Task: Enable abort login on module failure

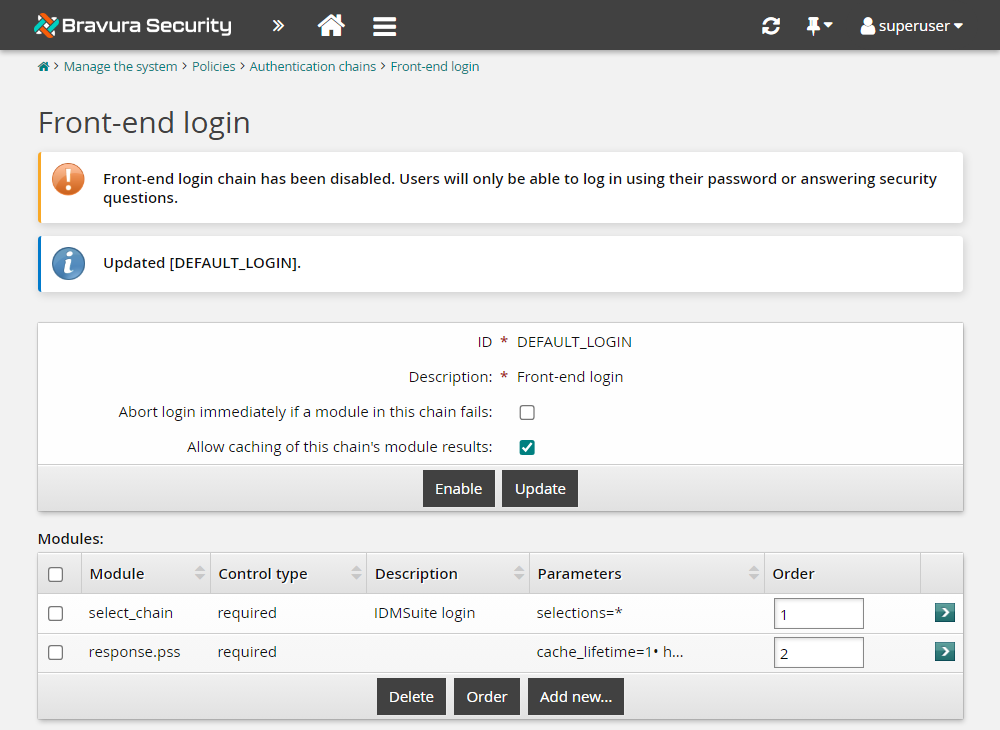Action: [527, 412]
